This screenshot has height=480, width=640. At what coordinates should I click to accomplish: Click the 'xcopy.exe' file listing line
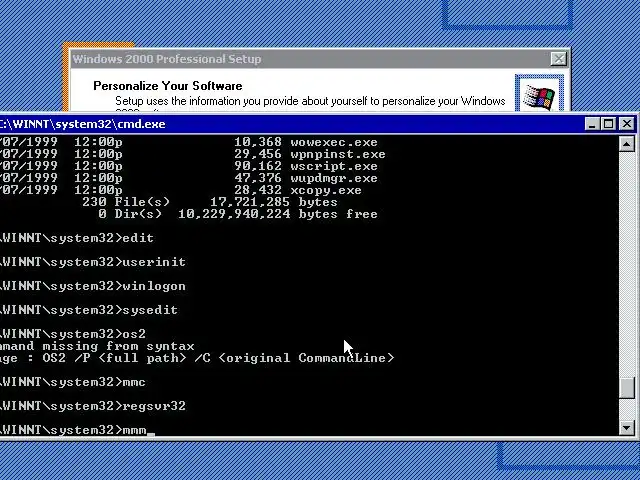pos(180,190)
